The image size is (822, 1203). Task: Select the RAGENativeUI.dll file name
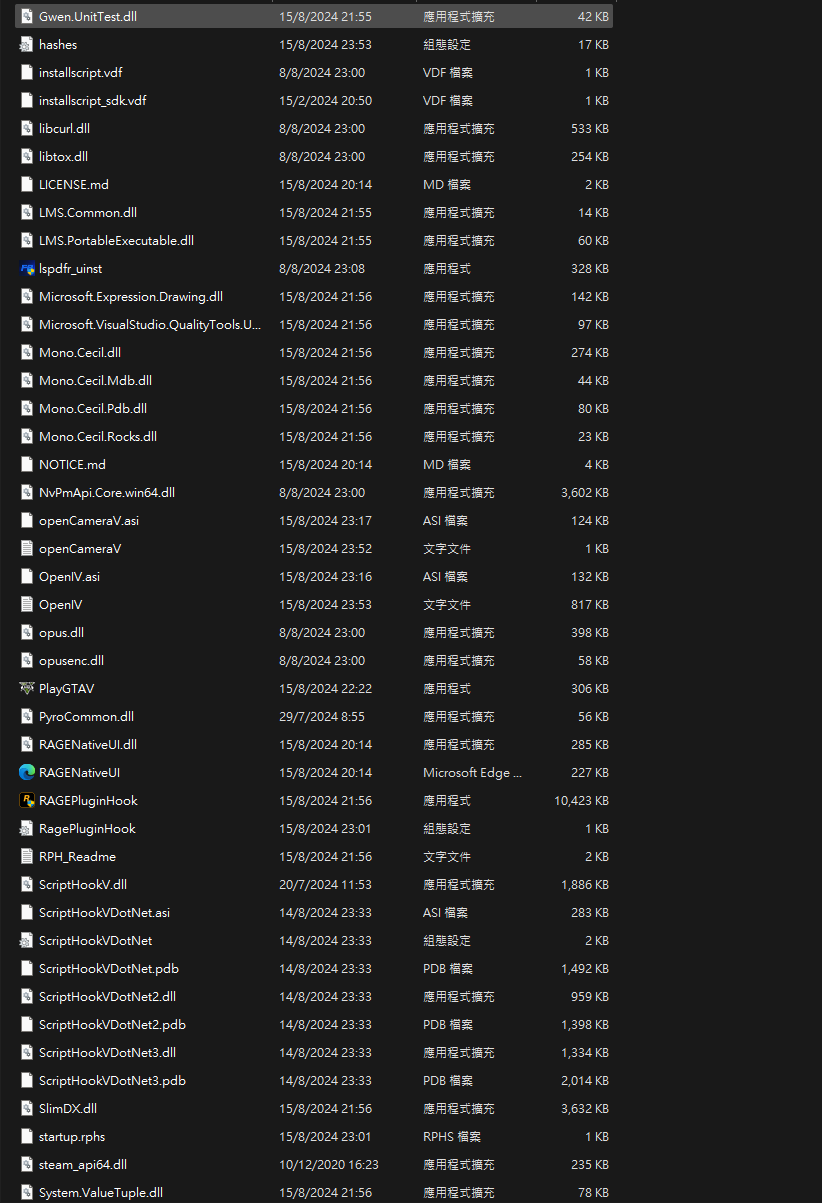click(x=88, y=745)
